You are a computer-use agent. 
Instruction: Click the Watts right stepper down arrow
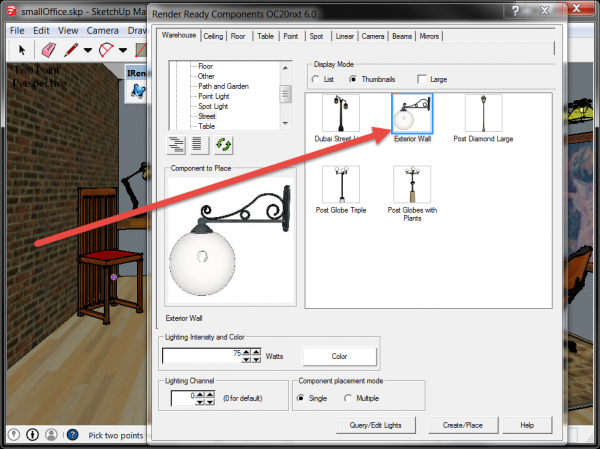coord(256,359)
